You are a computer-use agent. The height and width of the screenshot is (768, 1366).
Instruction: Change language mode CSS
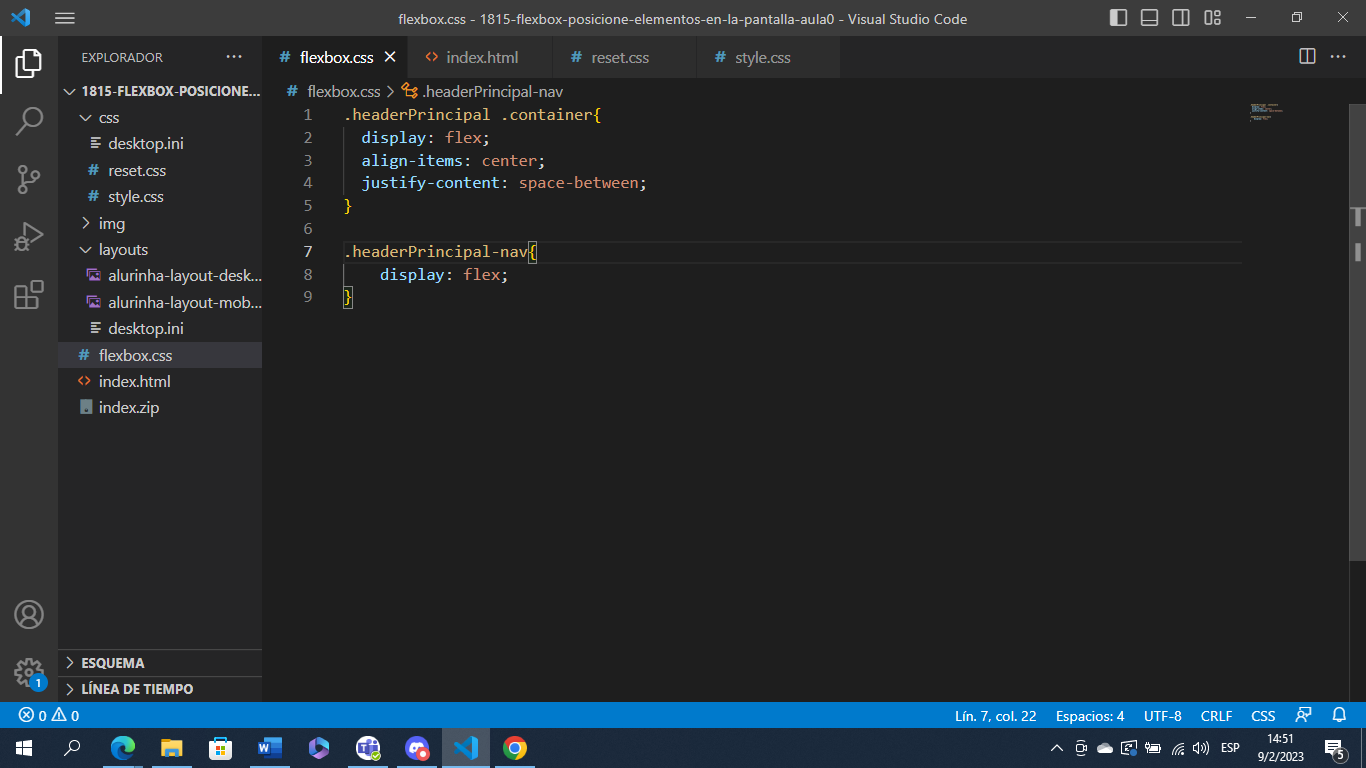(1263, 716)
